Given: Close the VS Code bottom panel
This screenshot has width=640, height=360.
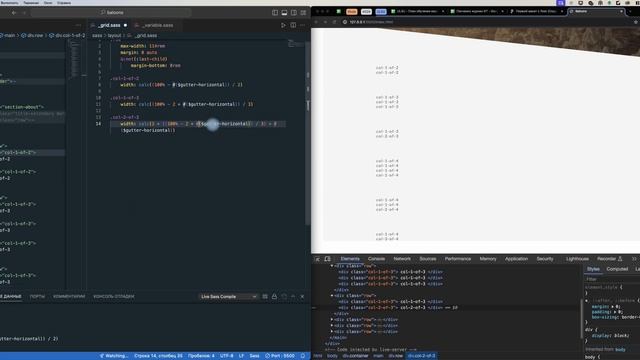Looking at the screenshot, I should coord(302,297).
